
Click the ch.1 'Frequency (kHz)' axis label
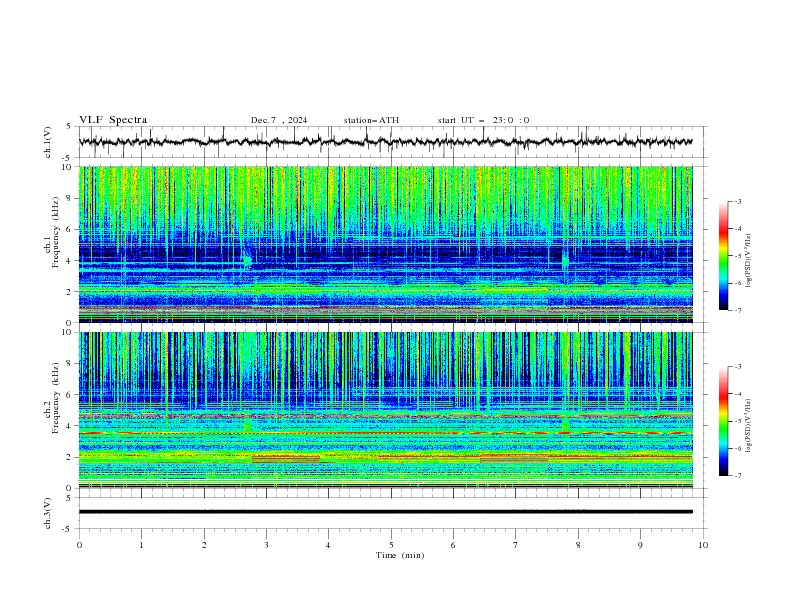[x=55, y=232]
